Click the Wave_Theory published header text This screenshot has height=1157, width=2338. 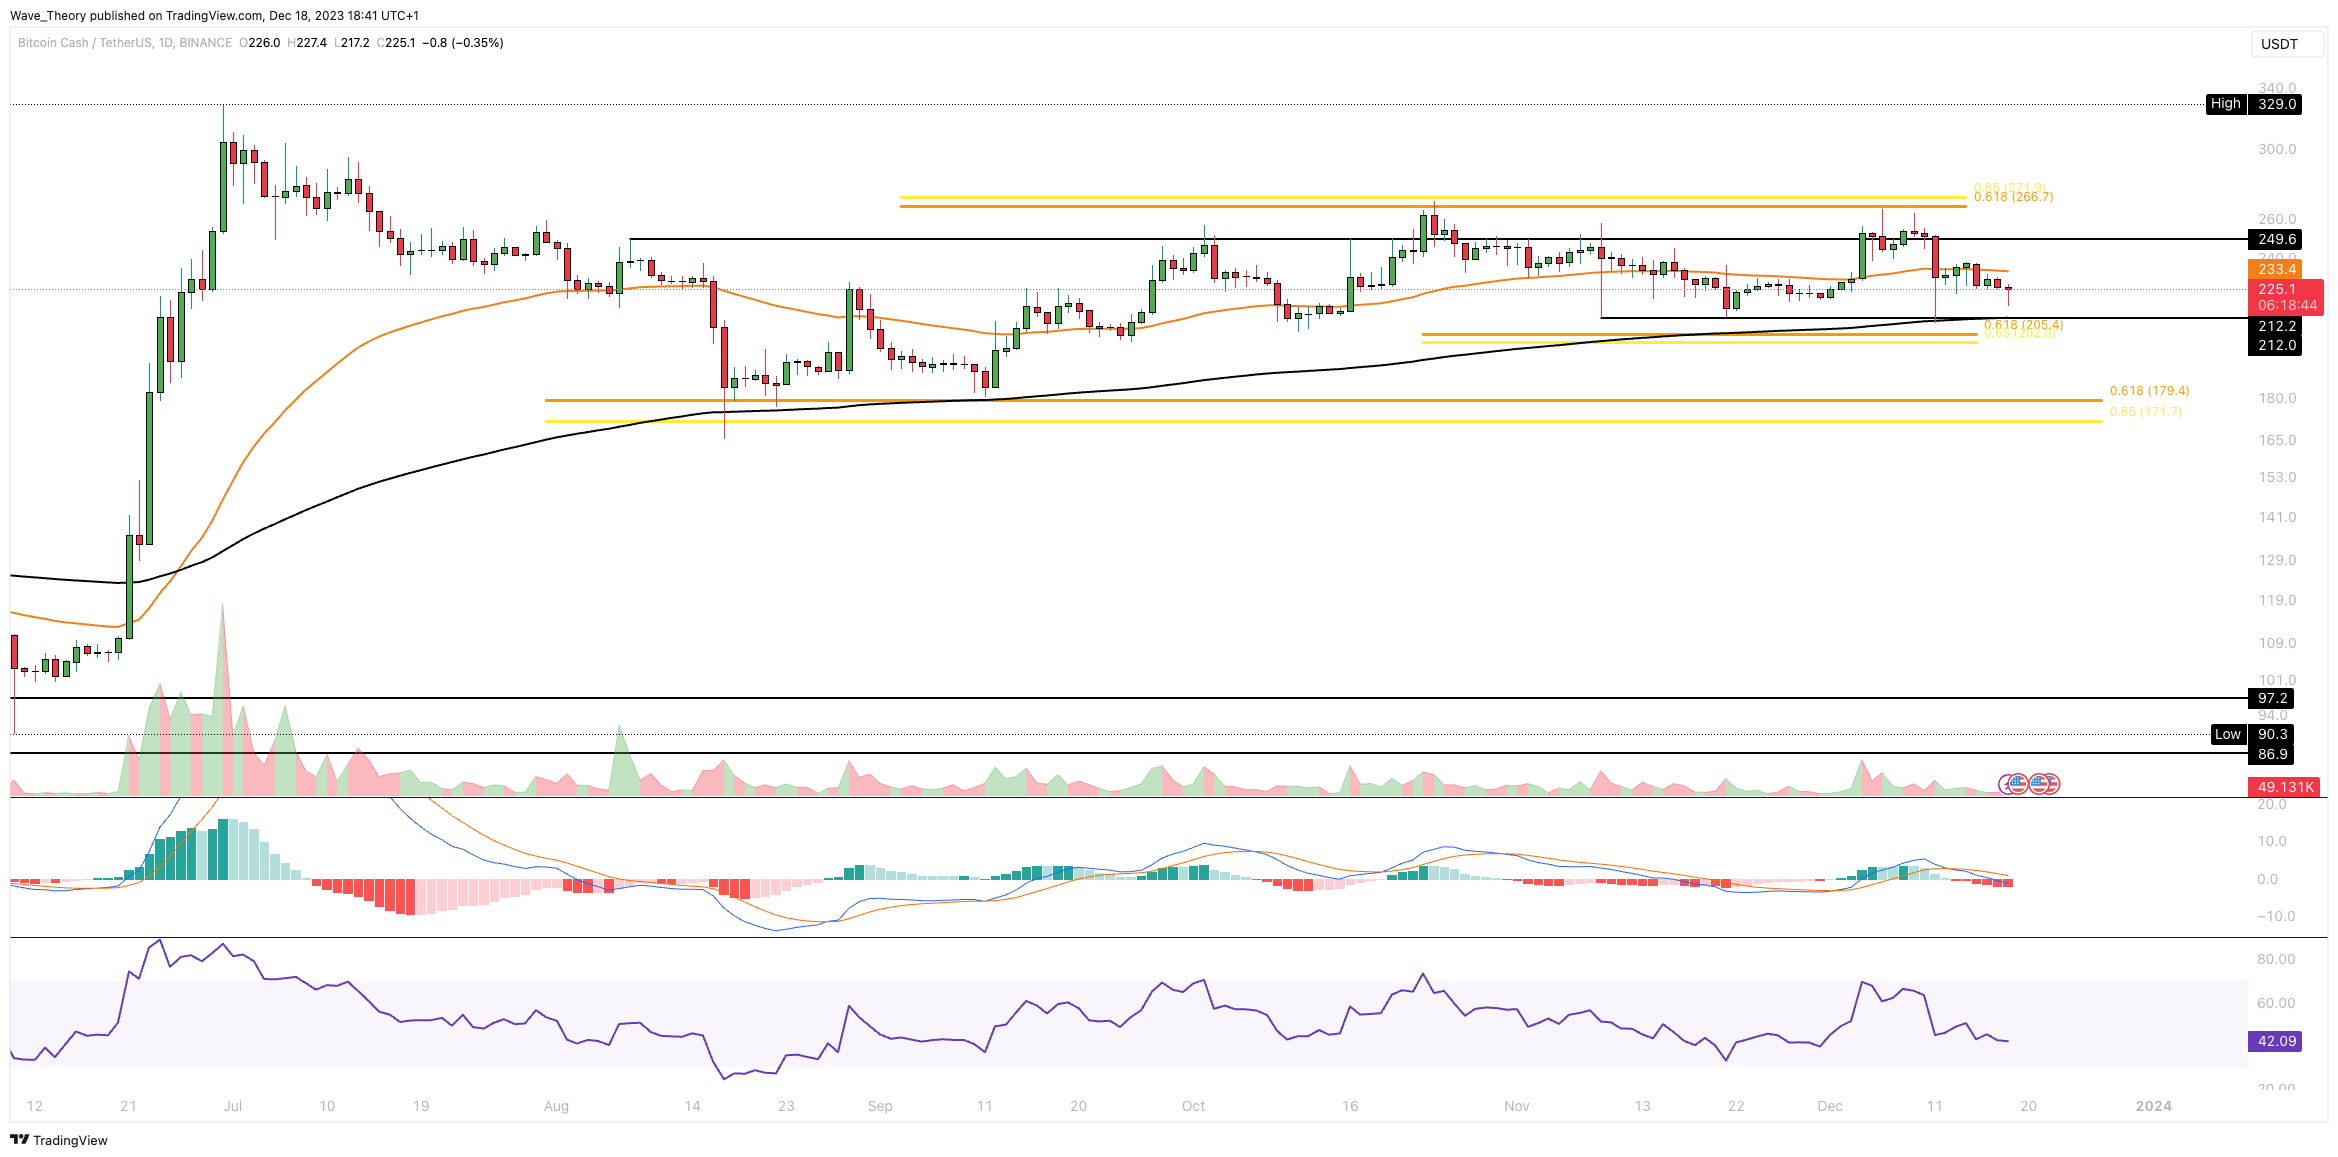click(x=214, y=15)
